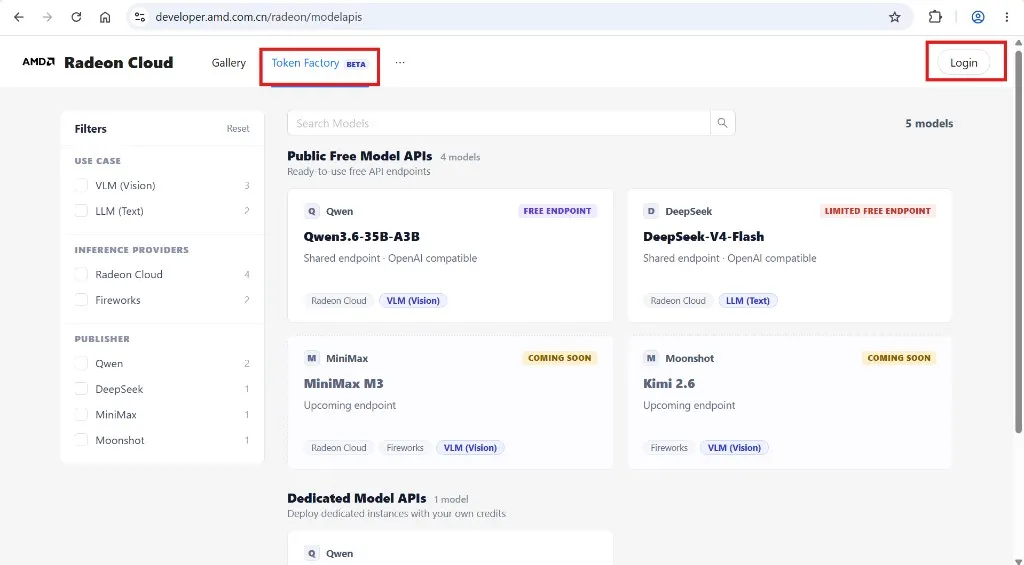Viewport: 1024px width, 565px height.
Task: Open the browser profile avatar
Action: (x=978, y=17)
